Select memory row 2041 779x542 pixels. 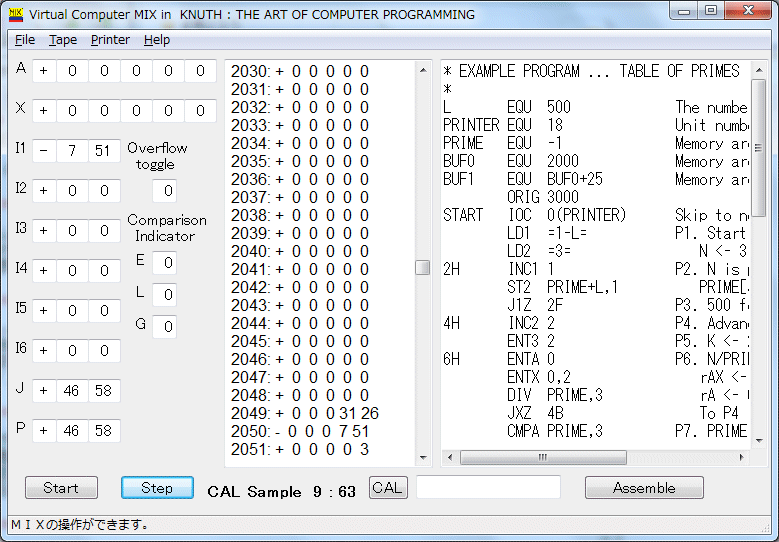pos(300,269)
